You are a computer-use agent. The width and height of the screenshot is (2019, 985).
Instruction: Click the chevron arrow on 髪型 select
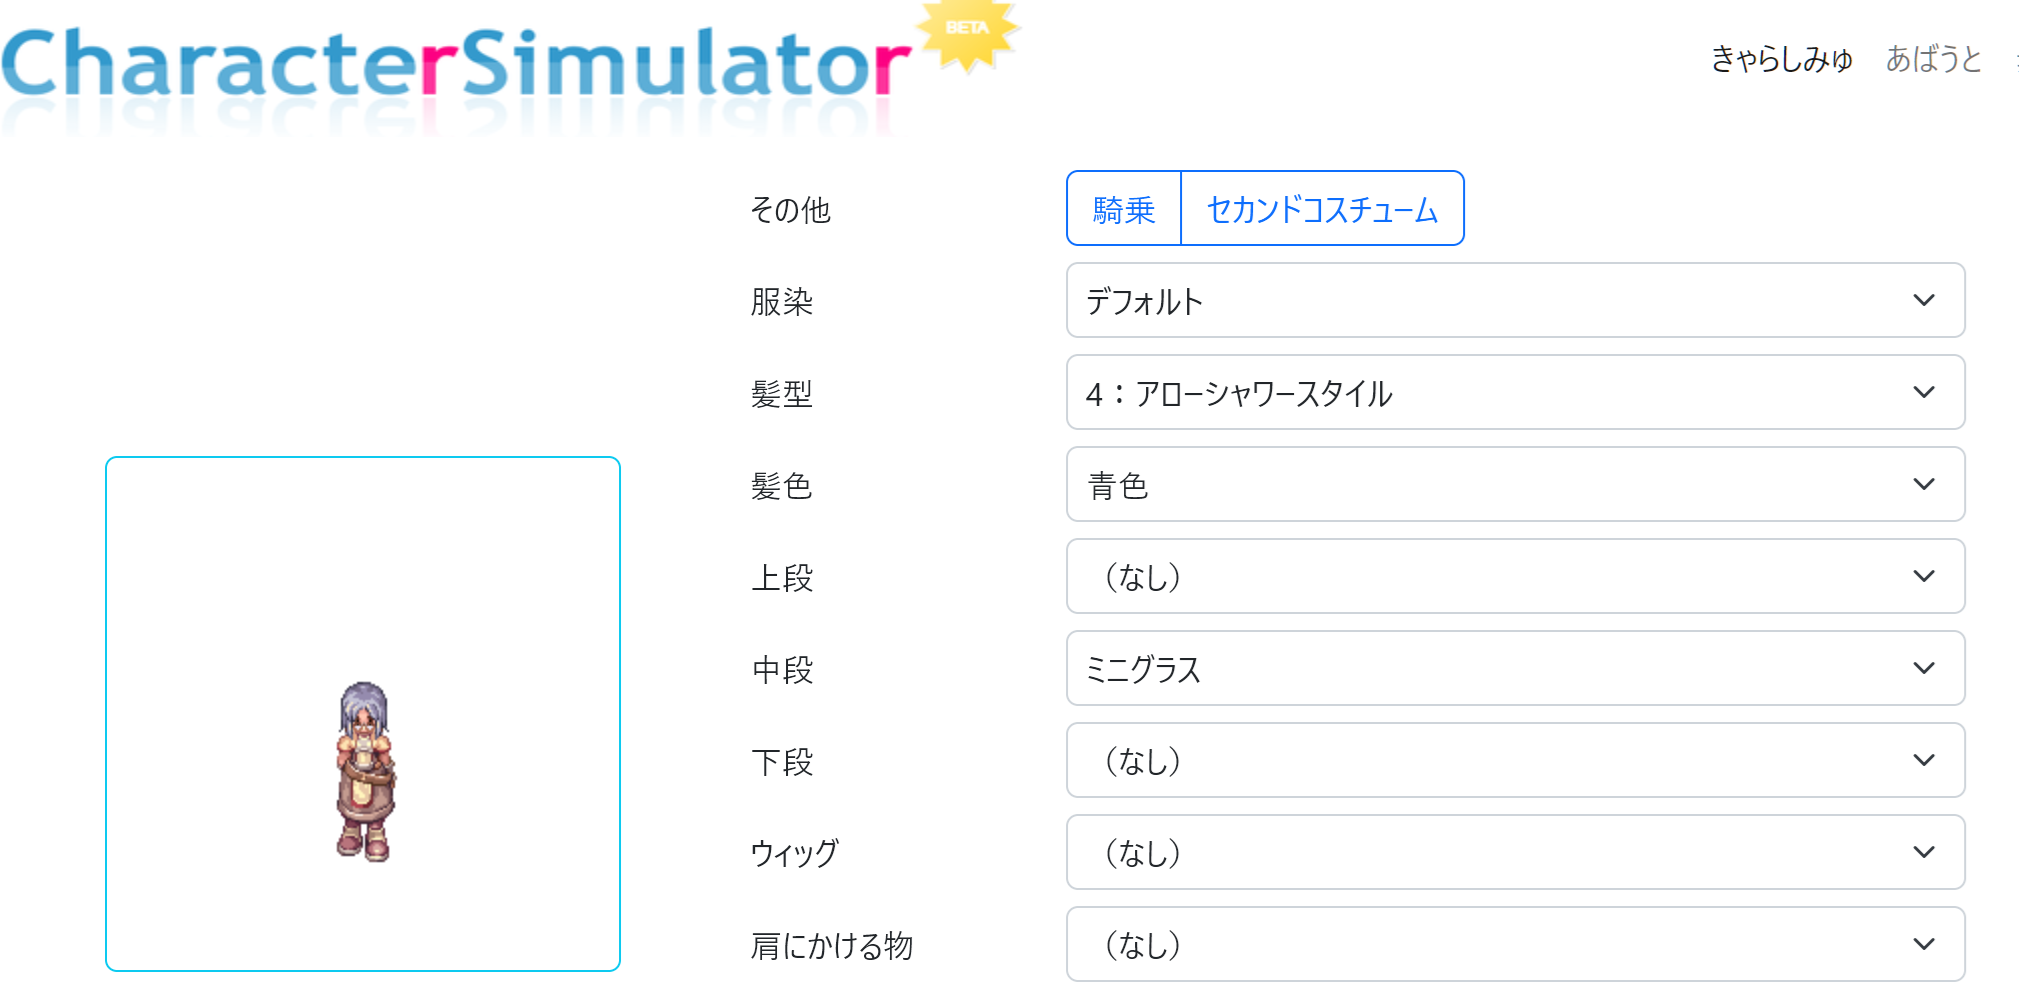[1924, 393]
